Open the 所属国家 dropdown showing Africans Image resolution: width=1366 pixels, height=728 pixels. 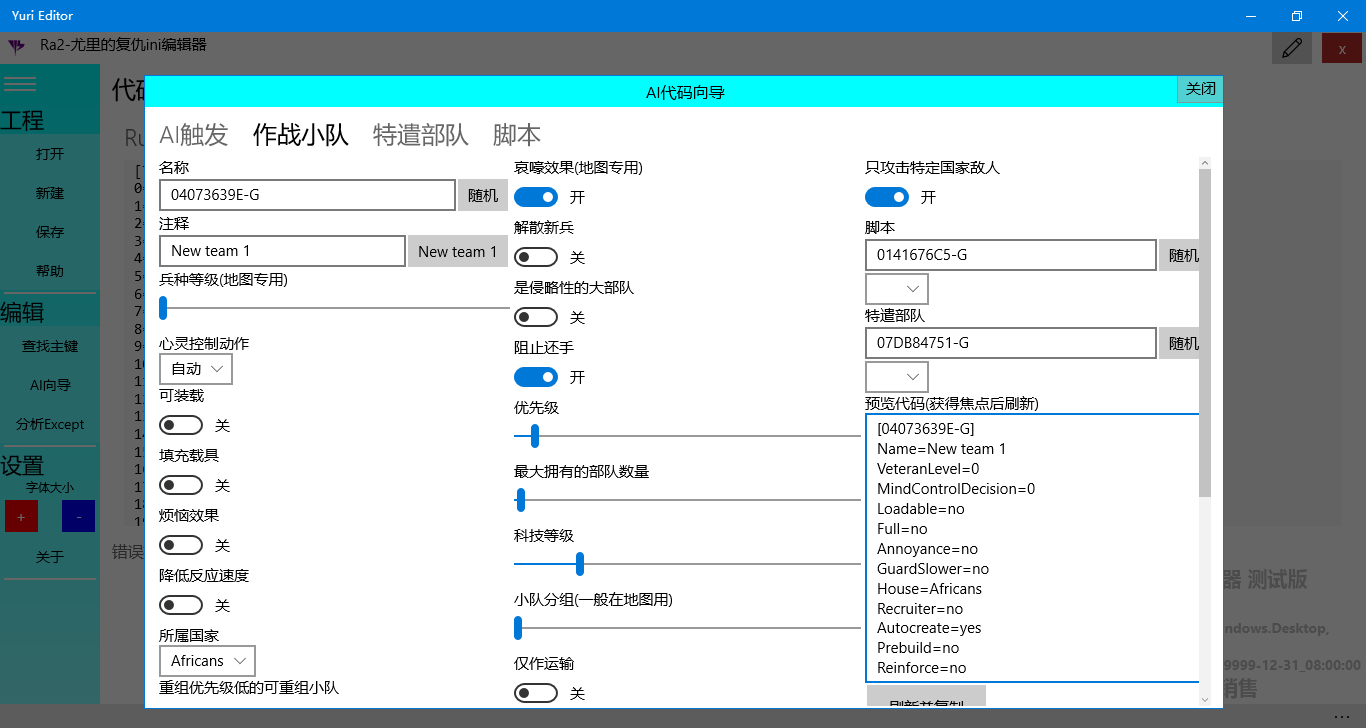(x=207, y=661)
